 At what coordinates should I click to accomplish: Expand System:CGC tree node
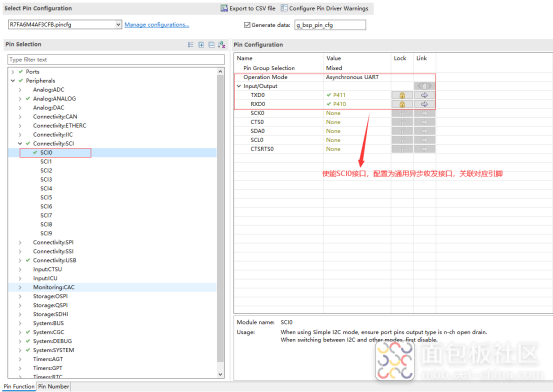pyautogui.click(x=20, y=332)
